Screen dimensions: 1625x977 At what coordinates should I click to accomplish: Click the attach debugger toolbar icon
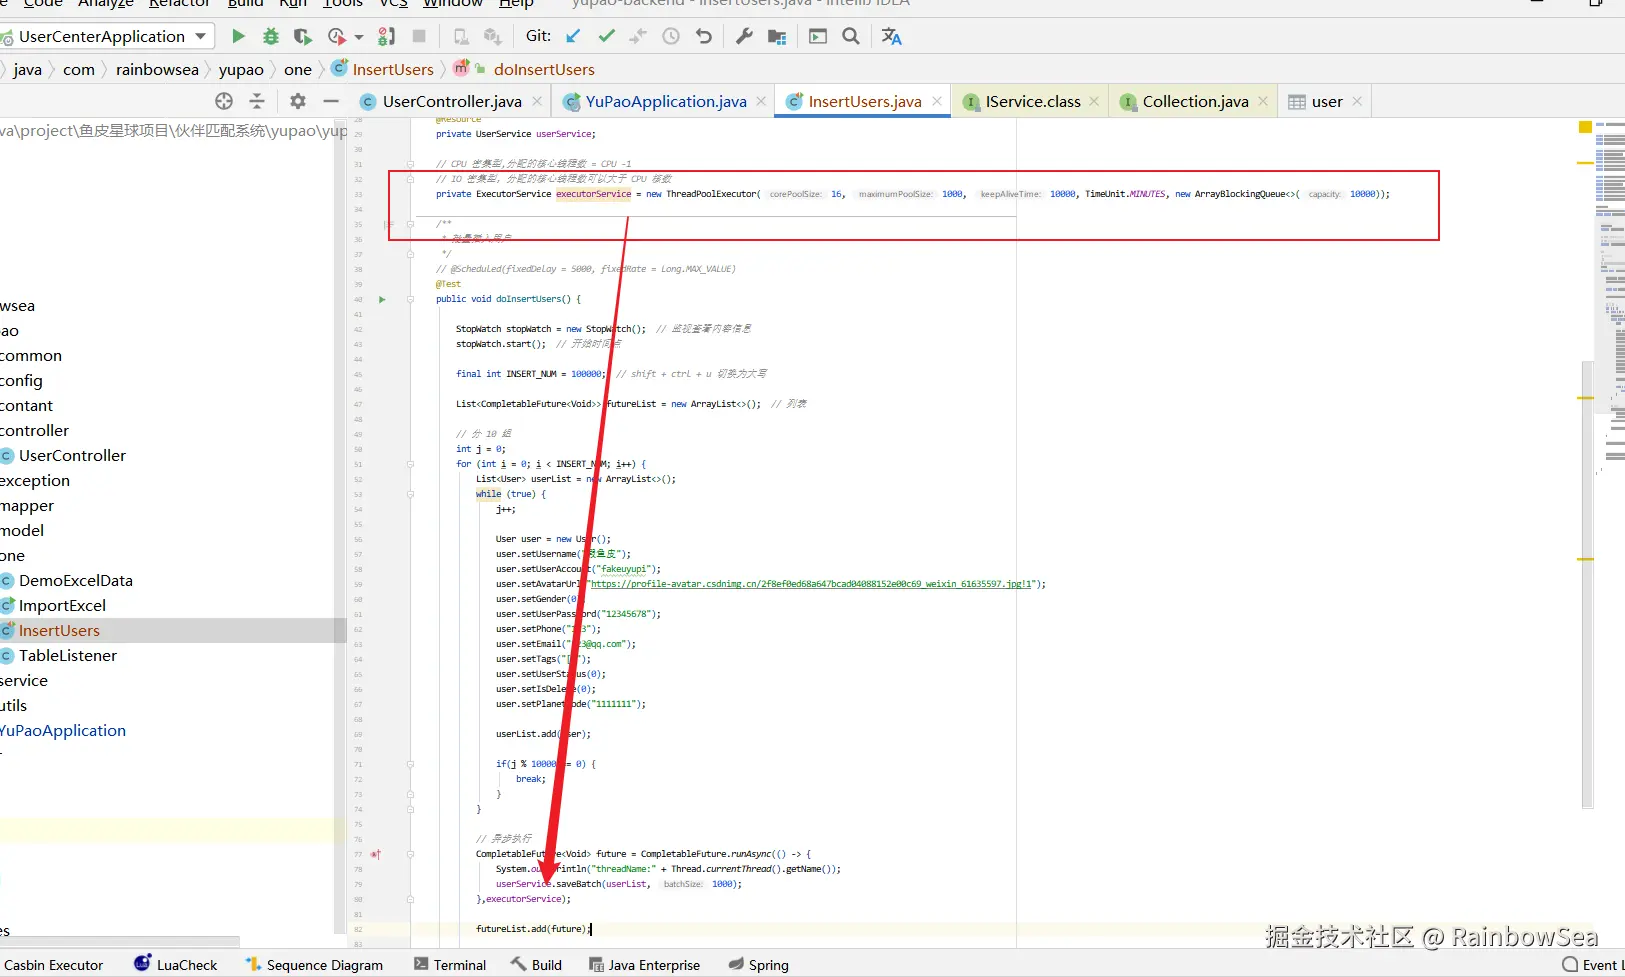386,36
